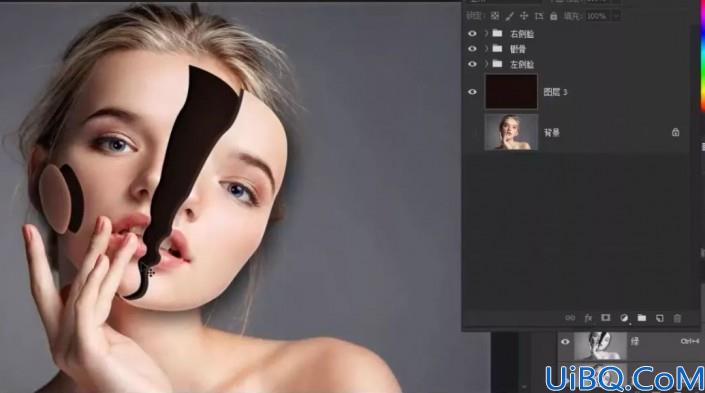
Task: Hide the middle layer group
Action: pos(472,49)
